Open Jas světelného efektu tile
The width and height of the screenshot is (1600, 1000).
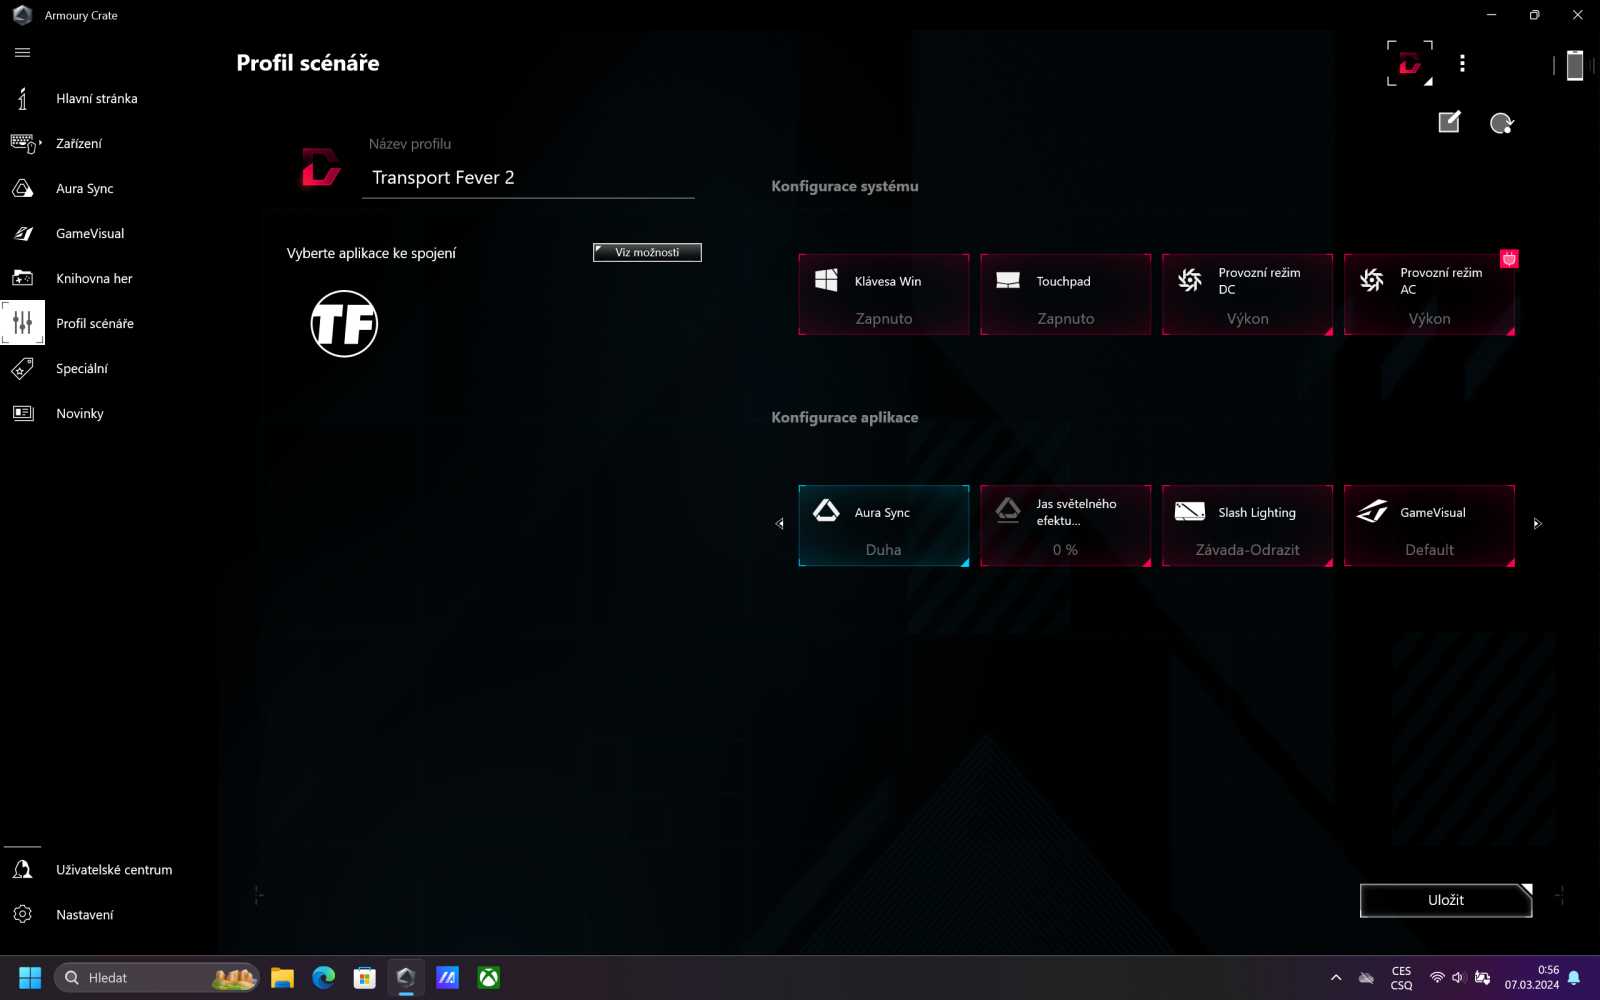point(1066,525)
